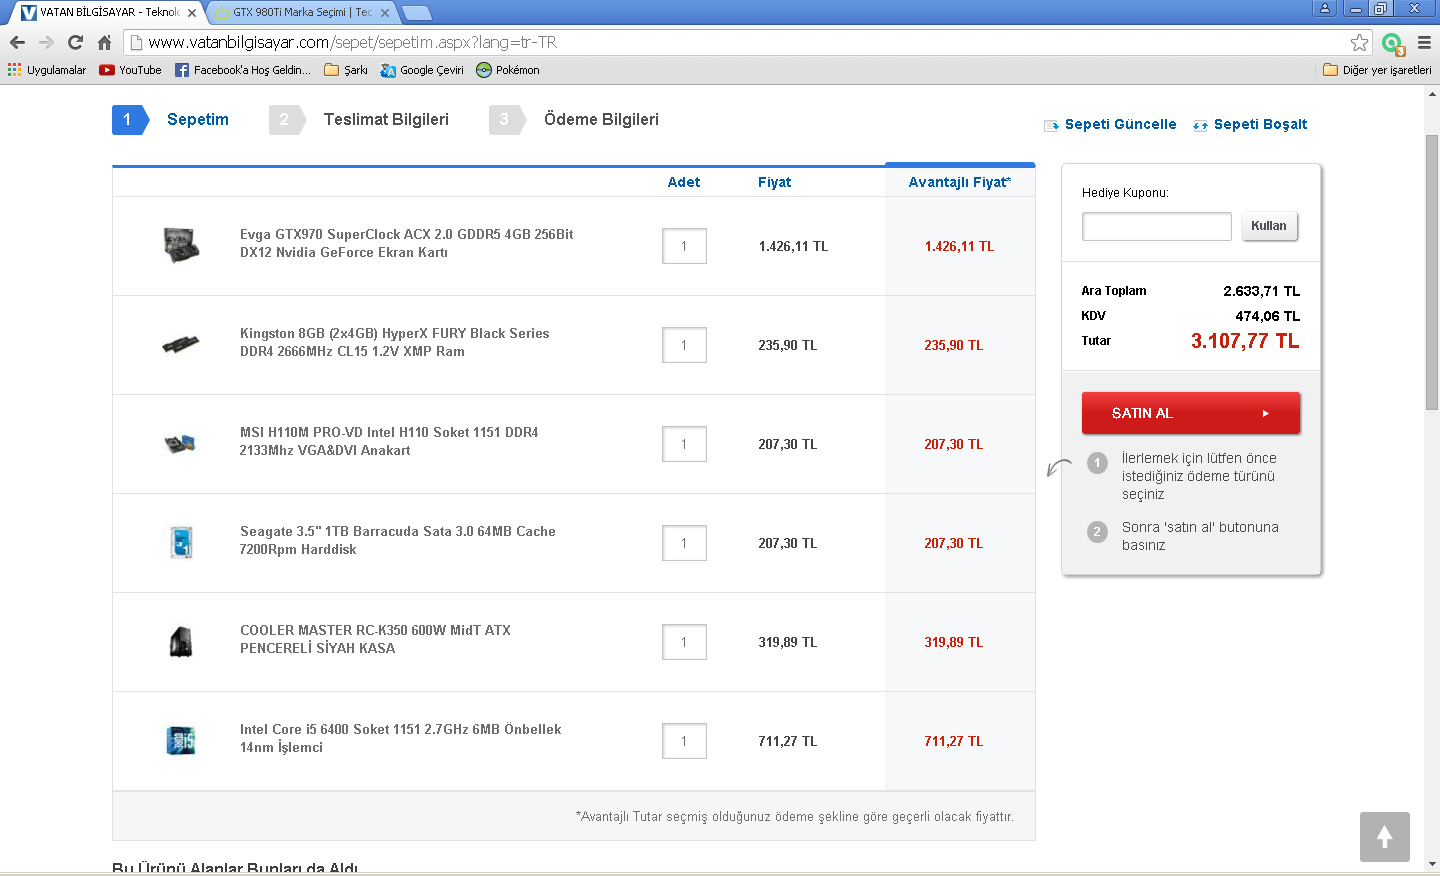Open the COOLER MASTER RC-K350 KASA link
Screen dimensions: 1440x876
(x=375, y=639)
